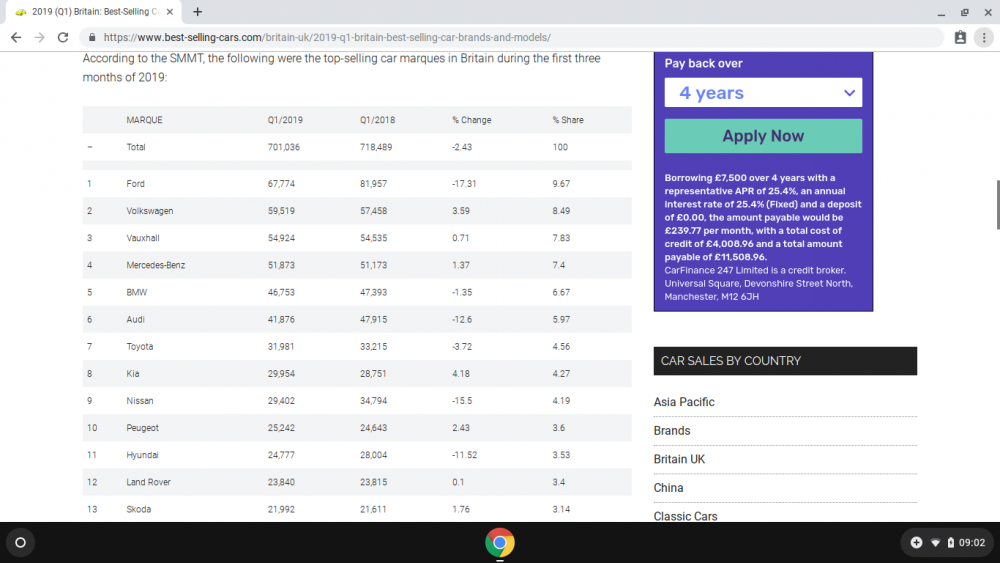
Task: Select the Nissan marque cell
Action: tap(140, 401)
